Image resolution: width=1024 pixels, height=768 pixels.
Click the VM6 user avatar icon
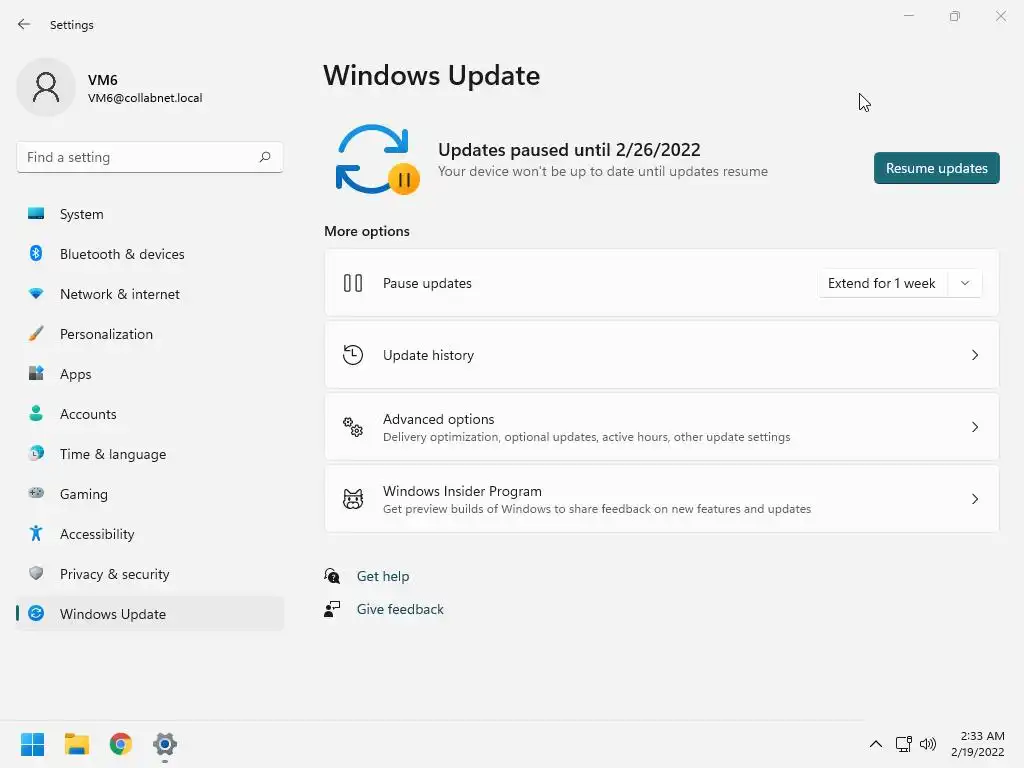tap(46, 87)
